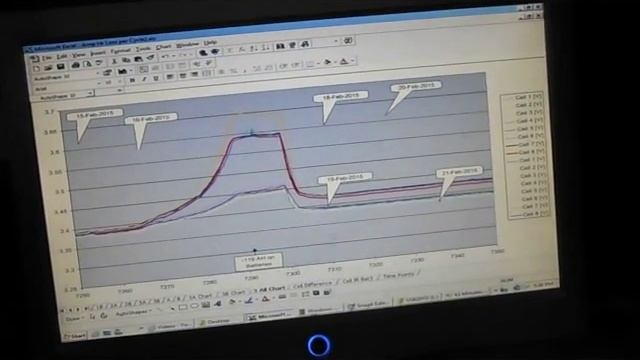
Task: Click Cell 8 [V] legend entry with red line
Action: pyautogui.click(x=525, y=152)
